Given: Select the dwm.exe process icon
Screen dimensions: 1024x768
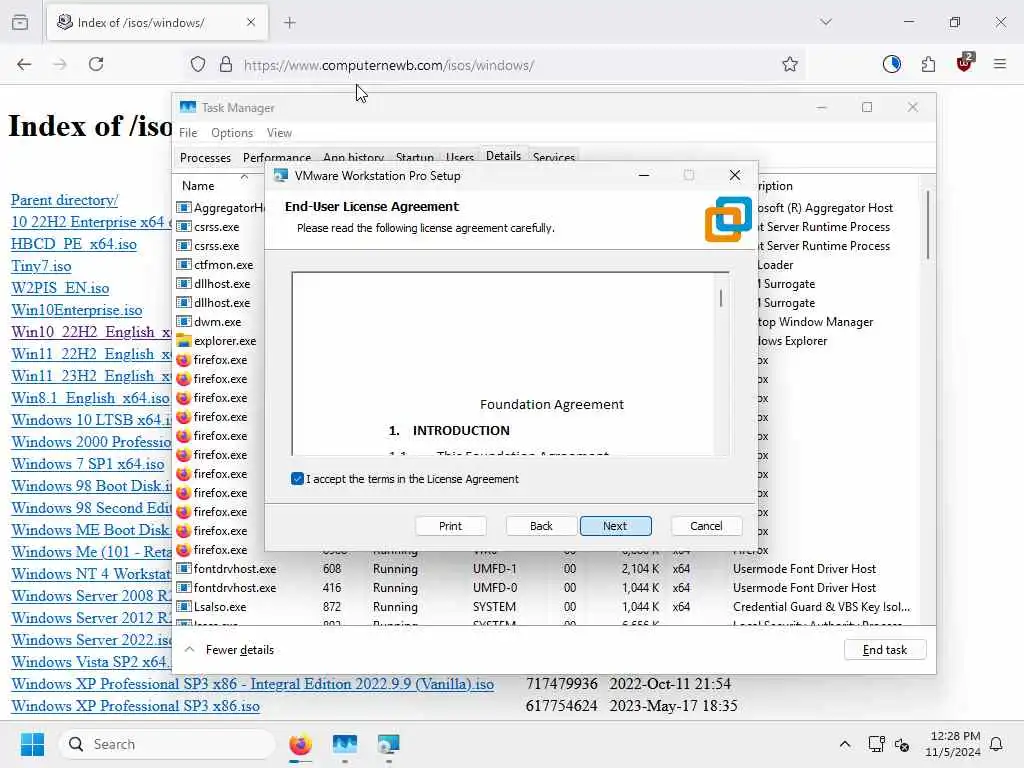Looking at the screenshot, I should pyautogui.click(x=184, y=322).
